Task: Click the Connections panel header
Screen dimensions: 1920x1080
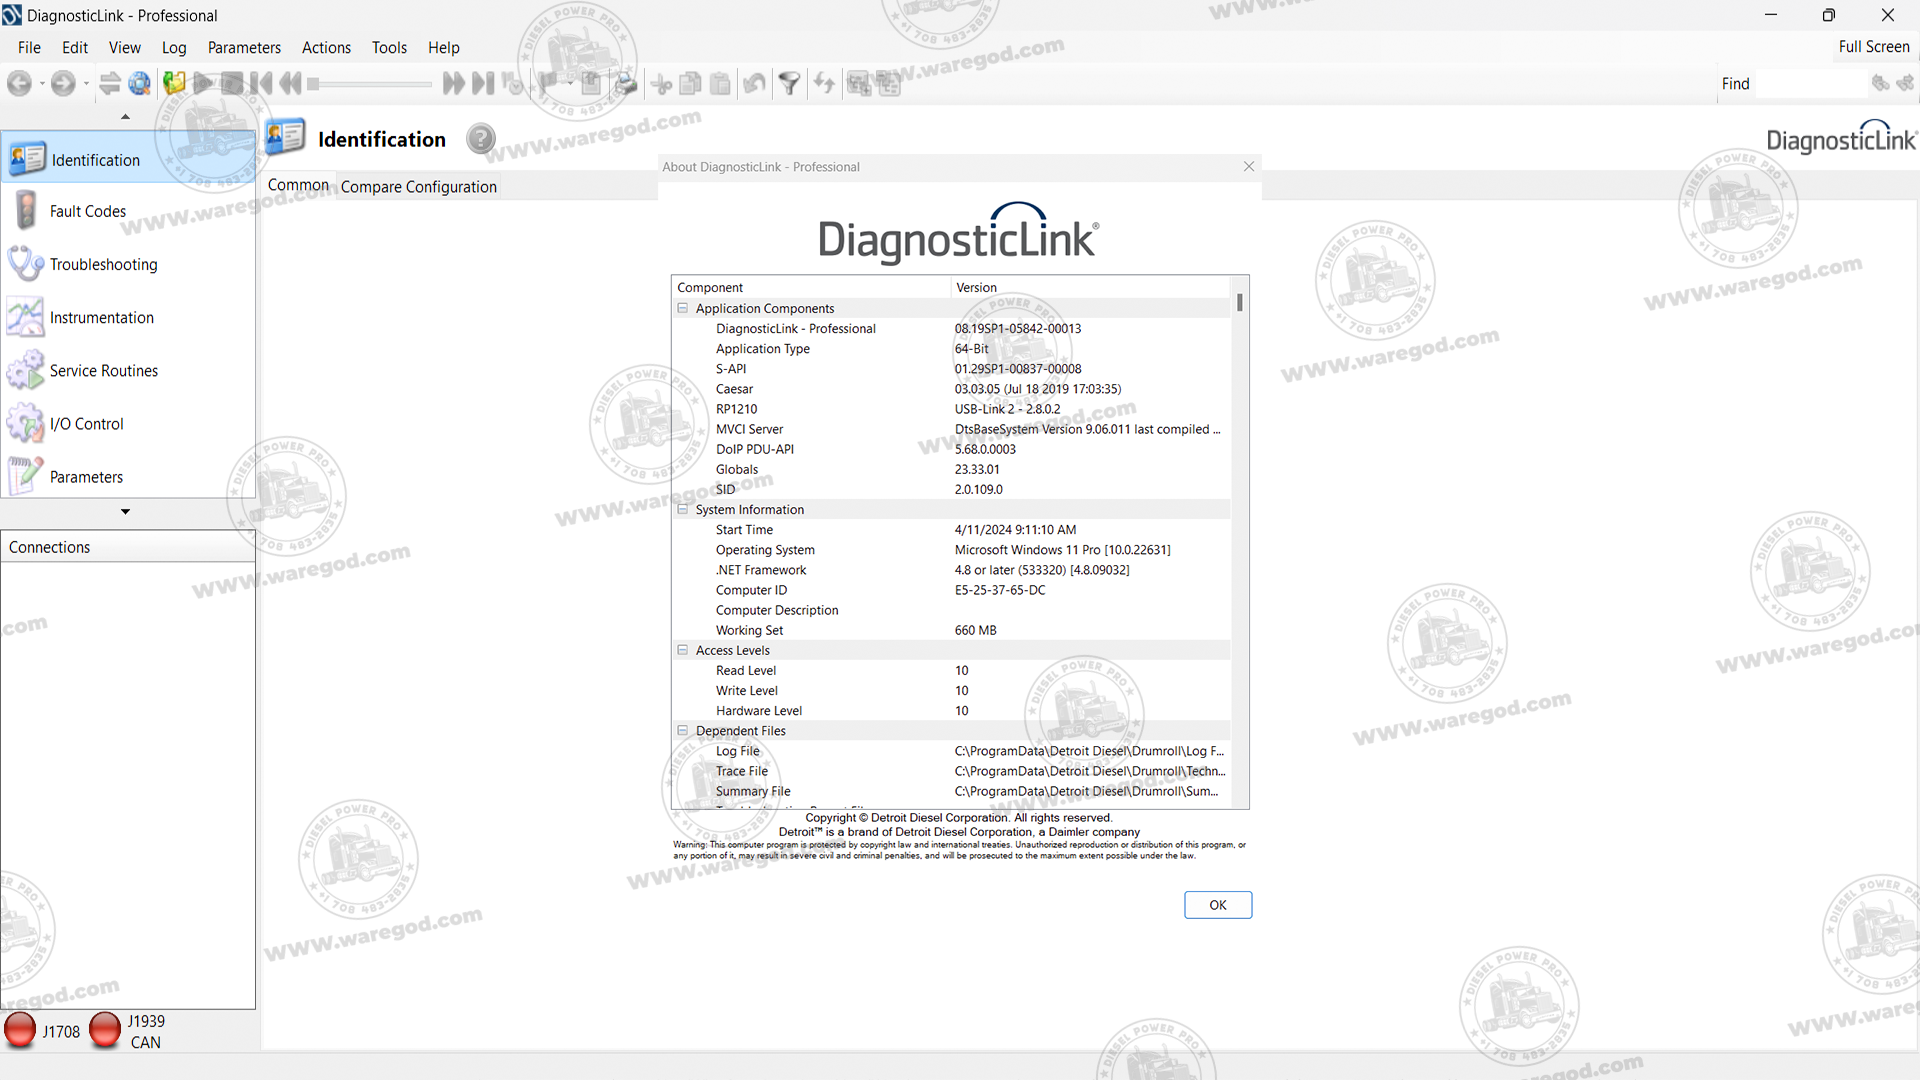Action: click(128, 547)
